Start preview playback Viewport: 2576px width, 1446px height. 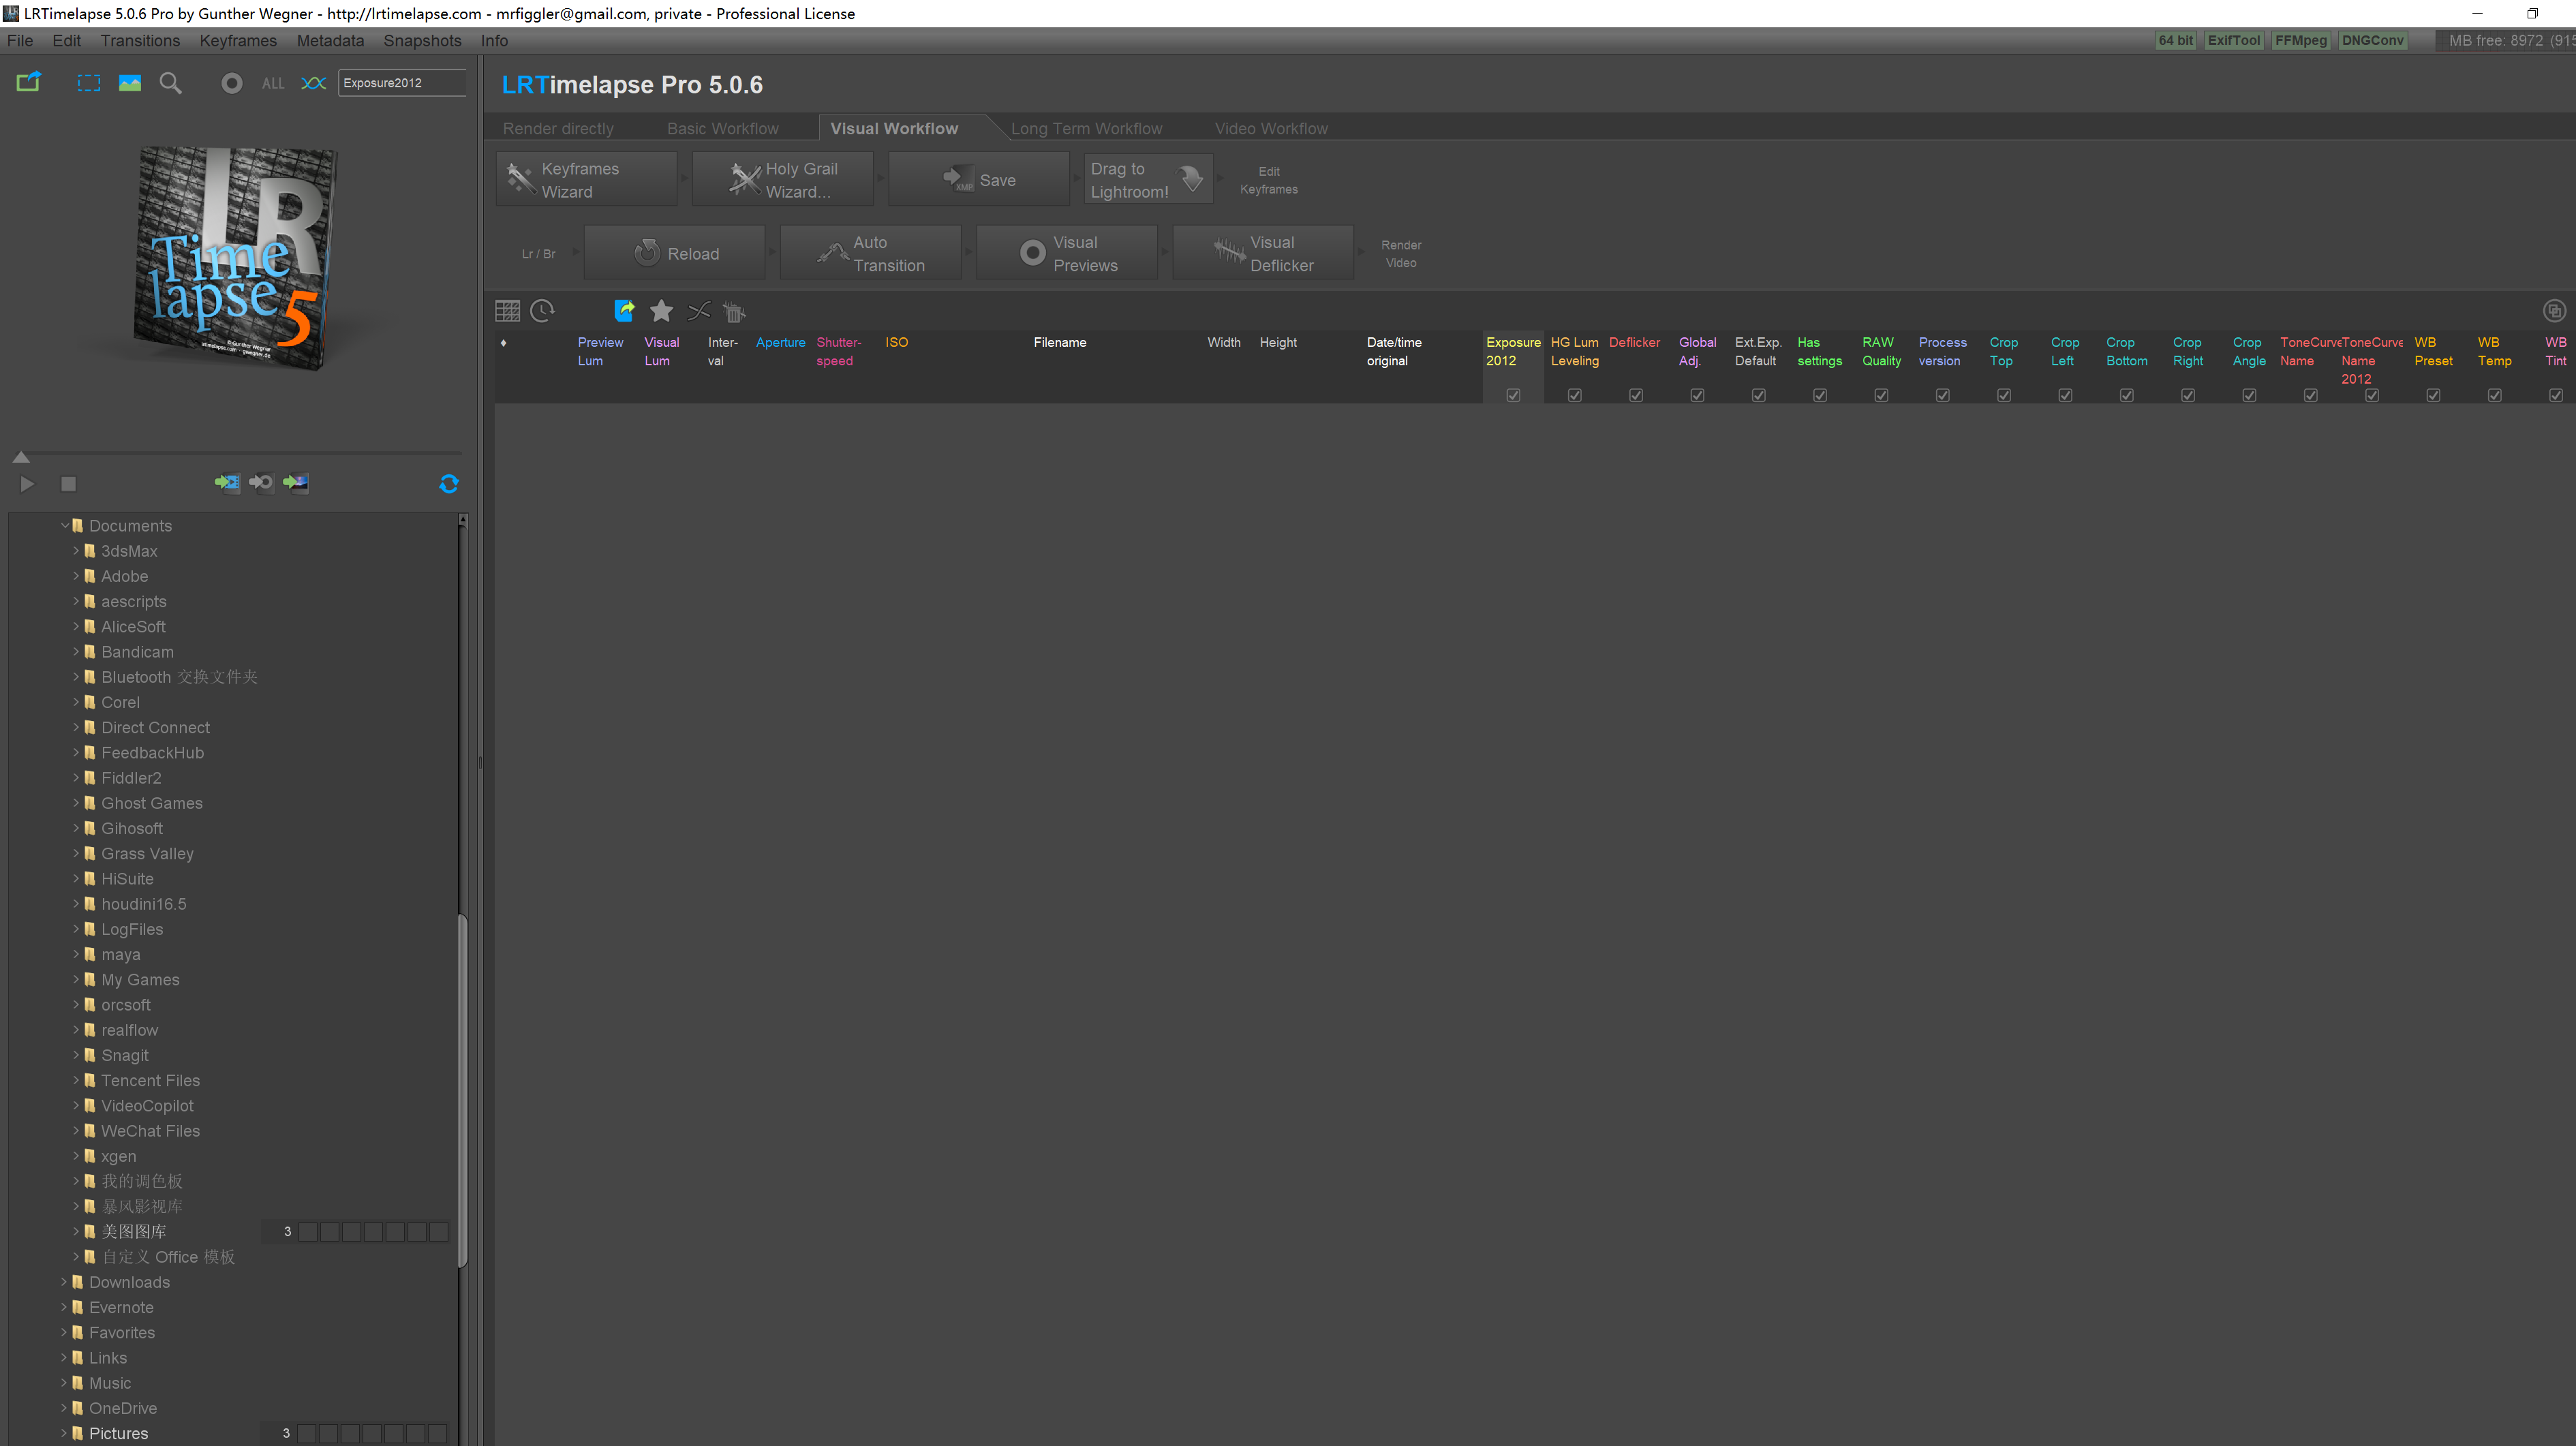pos(27,484)
